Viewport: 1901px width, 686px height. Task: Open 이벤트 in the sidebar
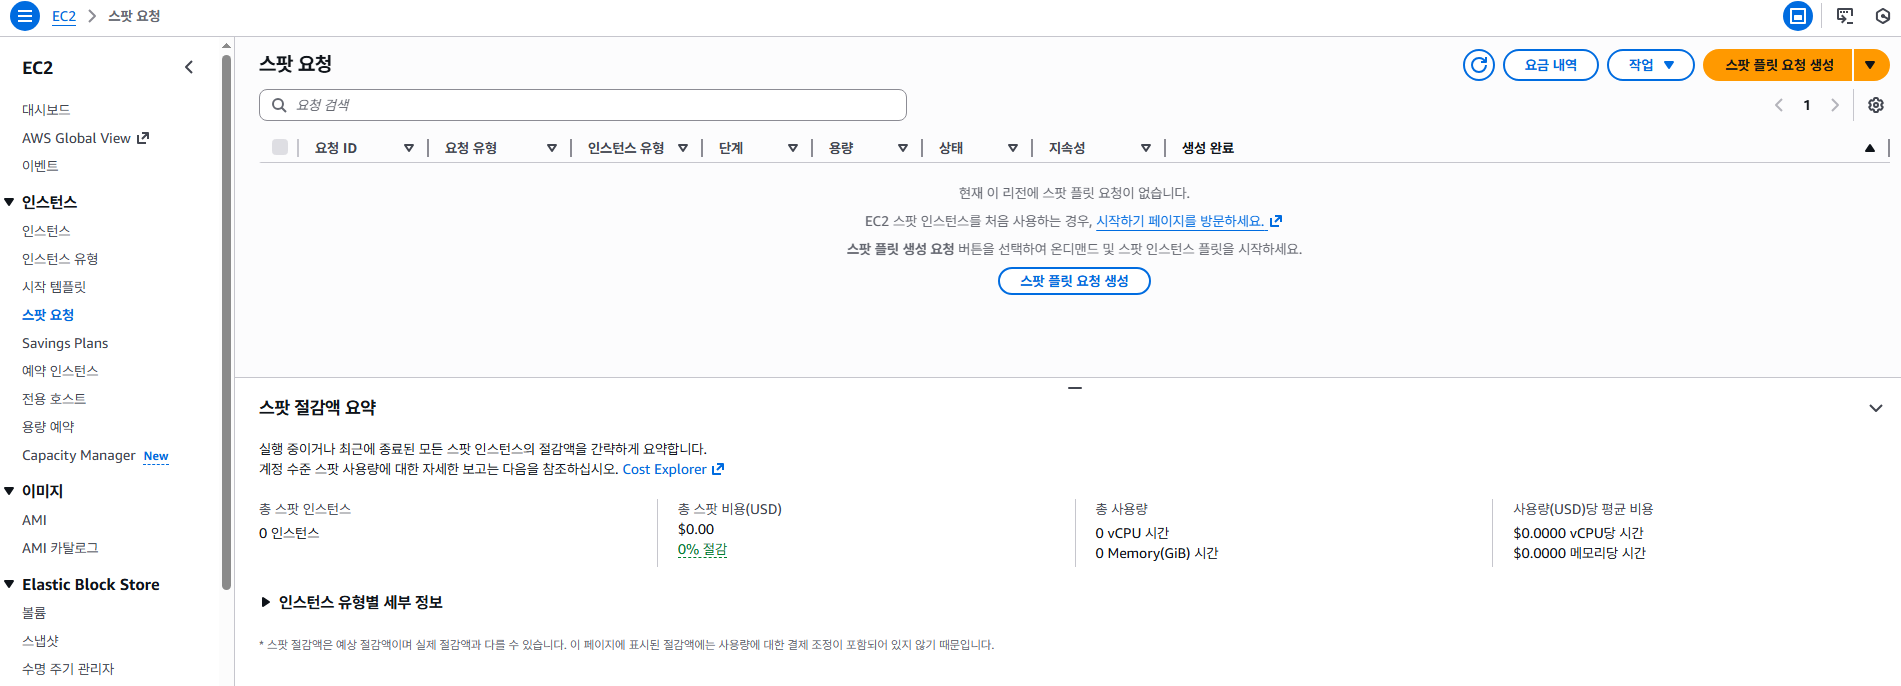click(40, 166)
